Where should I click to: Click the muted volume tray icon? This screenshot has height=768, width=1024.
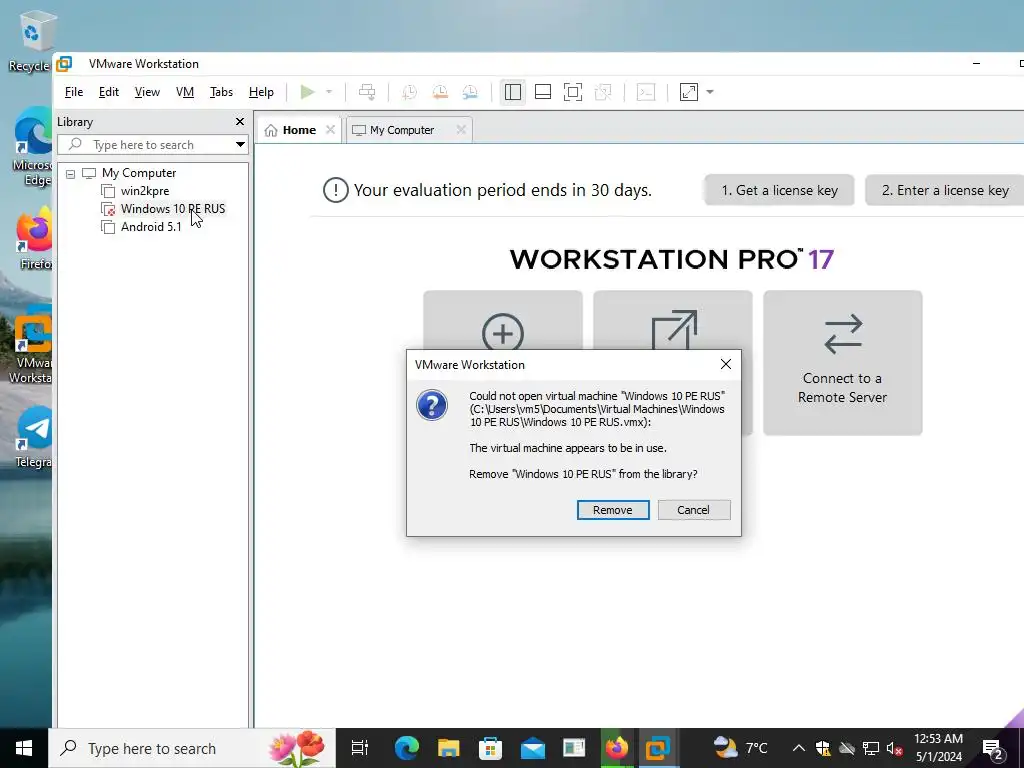click(x=895, y=748)
